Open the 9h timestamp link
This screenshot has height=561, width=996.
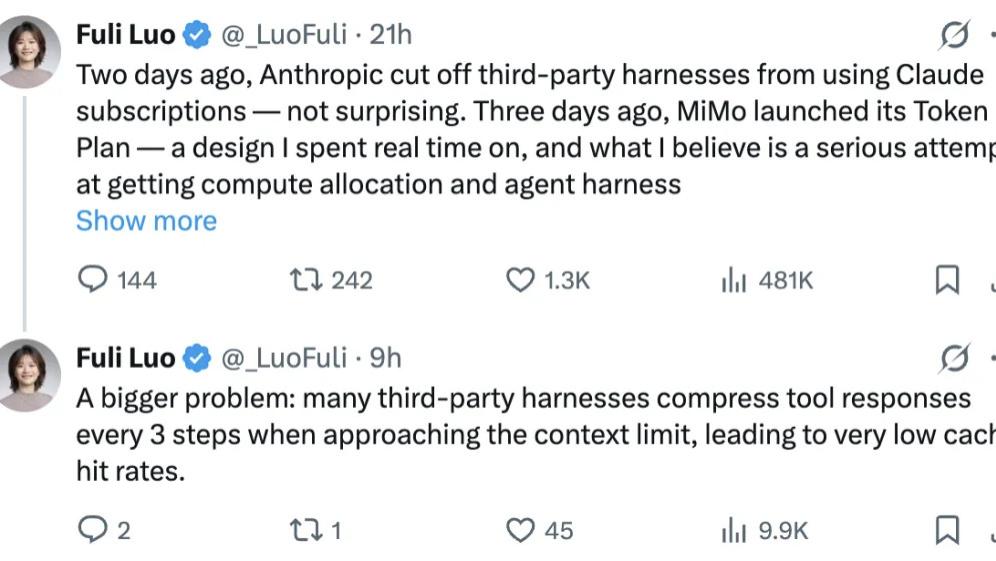tap(385, 357)
